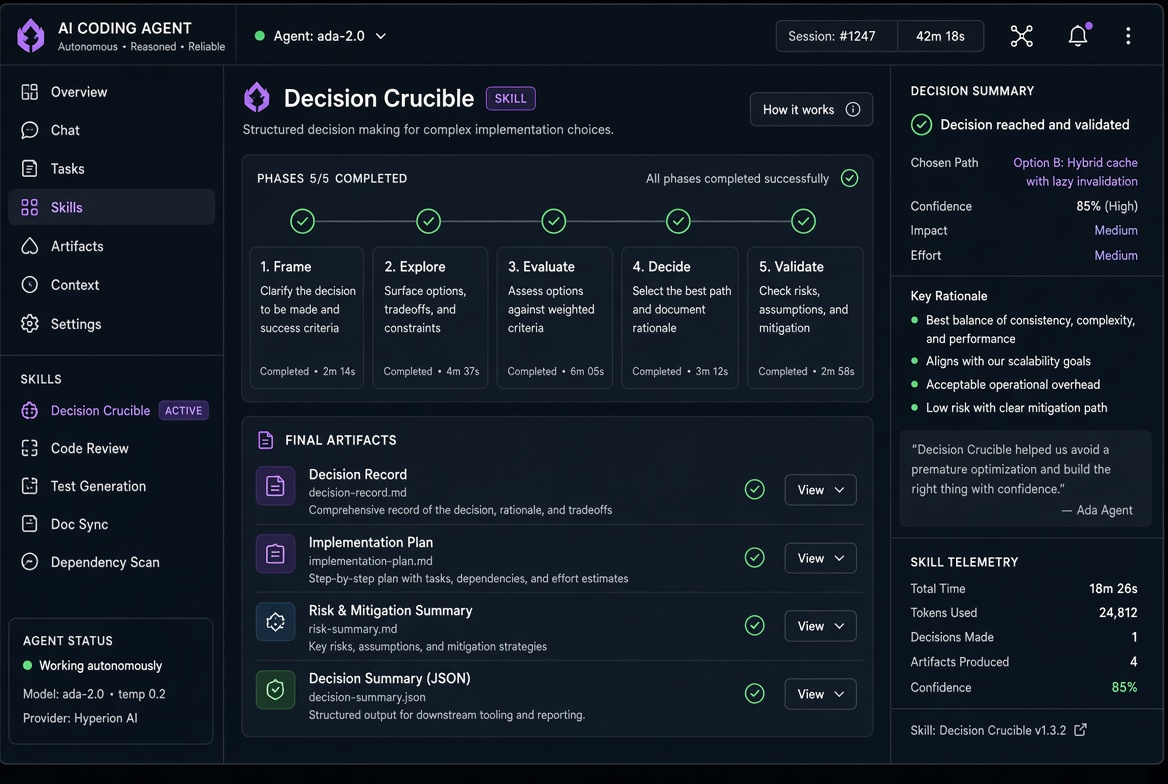This screenshot has height=784, width=1168.
Task: Open Chat in sidebar
Action: 112,130
